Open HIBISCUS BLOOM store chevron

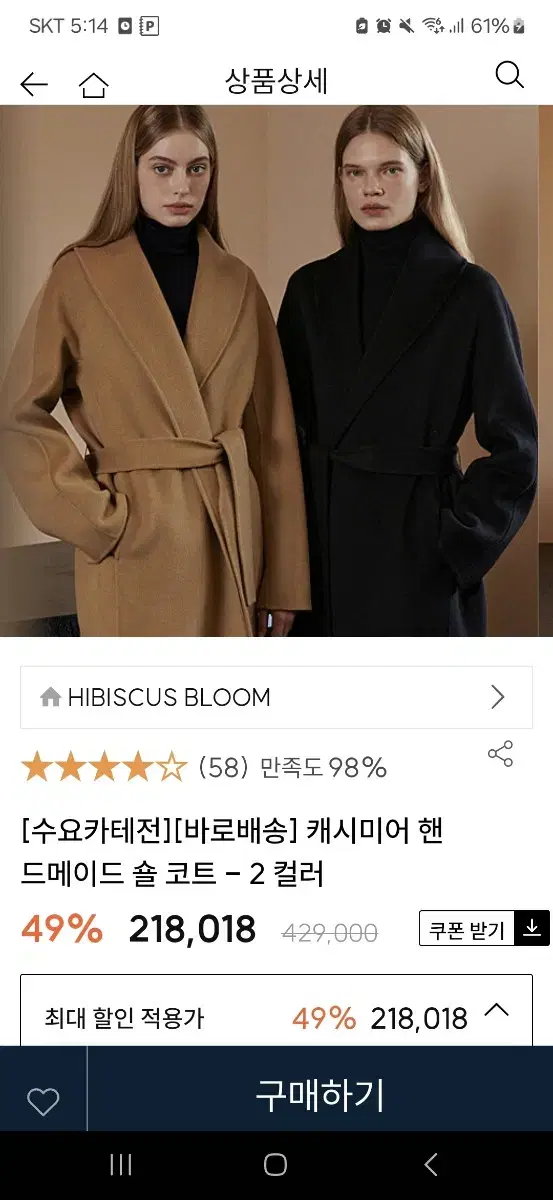pos(498,697)
